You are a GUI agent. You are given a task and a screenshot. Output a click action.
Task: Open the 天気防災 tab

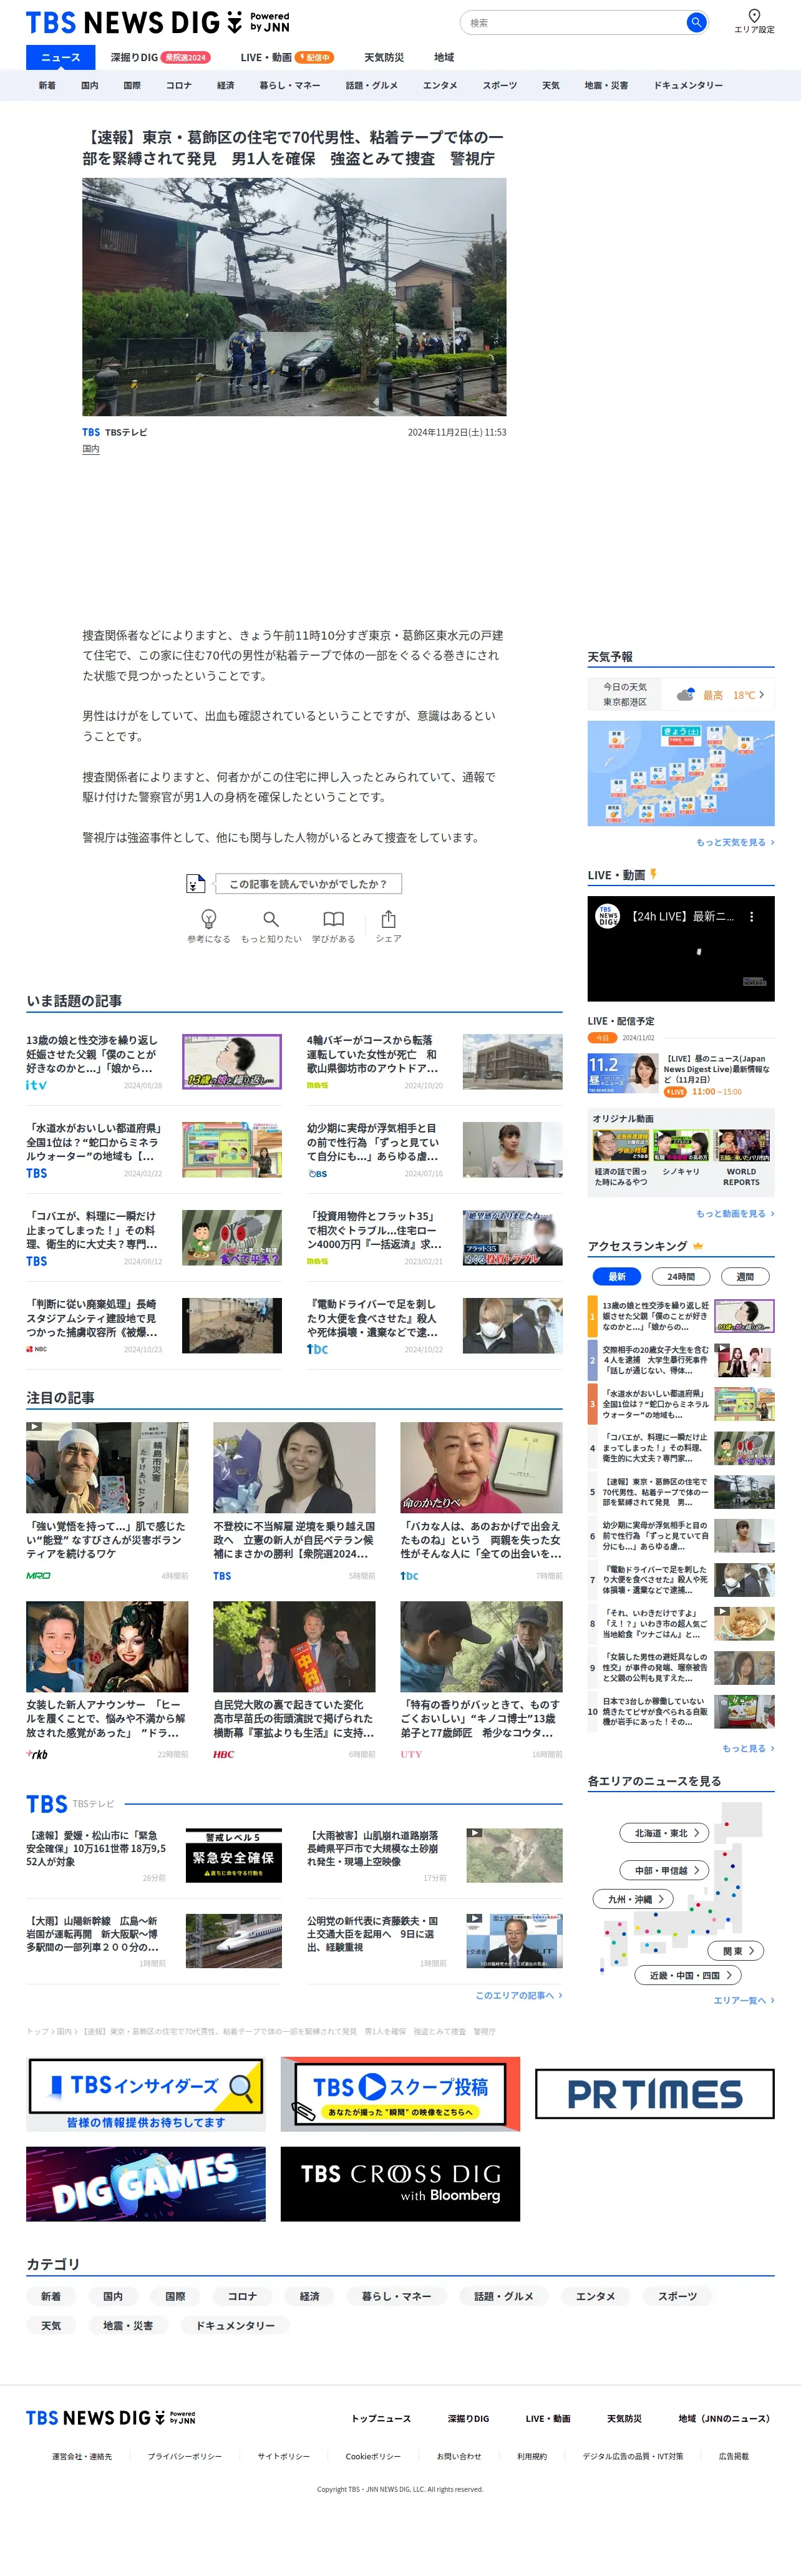[x=384, y=58]
